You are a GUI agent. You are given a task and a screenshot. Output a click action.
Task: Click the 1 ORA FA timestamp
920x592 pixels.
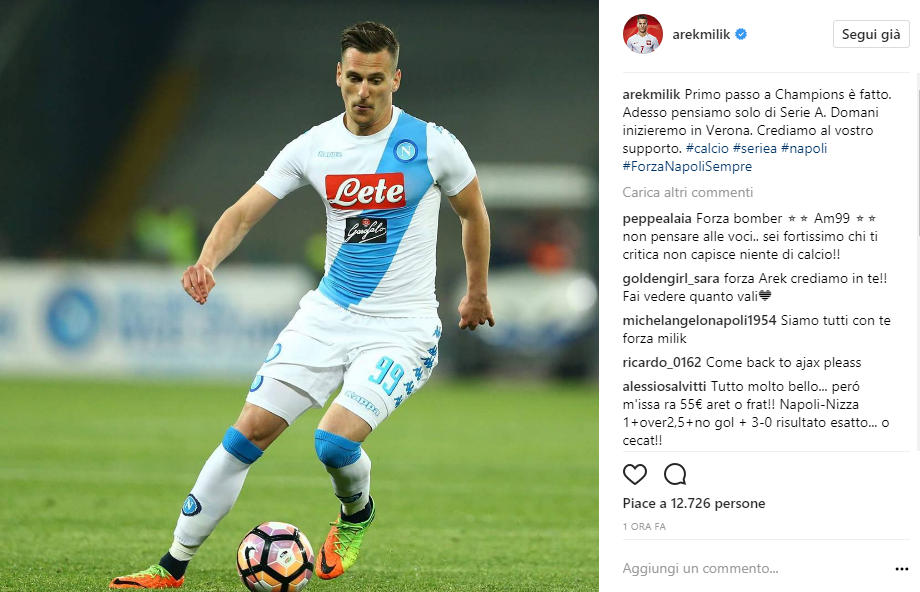point(644,527)
